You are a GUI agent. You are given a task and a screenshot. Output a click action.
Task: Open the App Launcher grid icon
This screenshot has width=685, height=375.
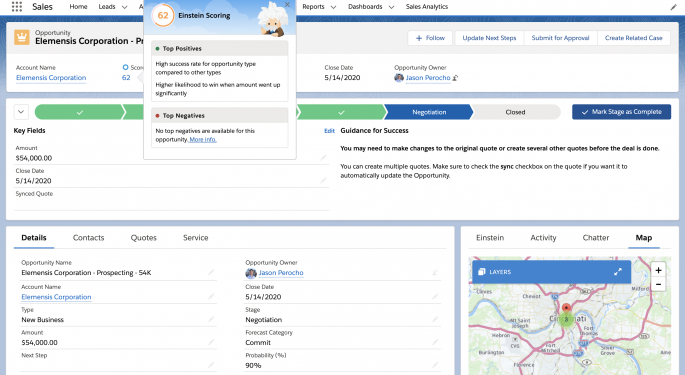17,7
